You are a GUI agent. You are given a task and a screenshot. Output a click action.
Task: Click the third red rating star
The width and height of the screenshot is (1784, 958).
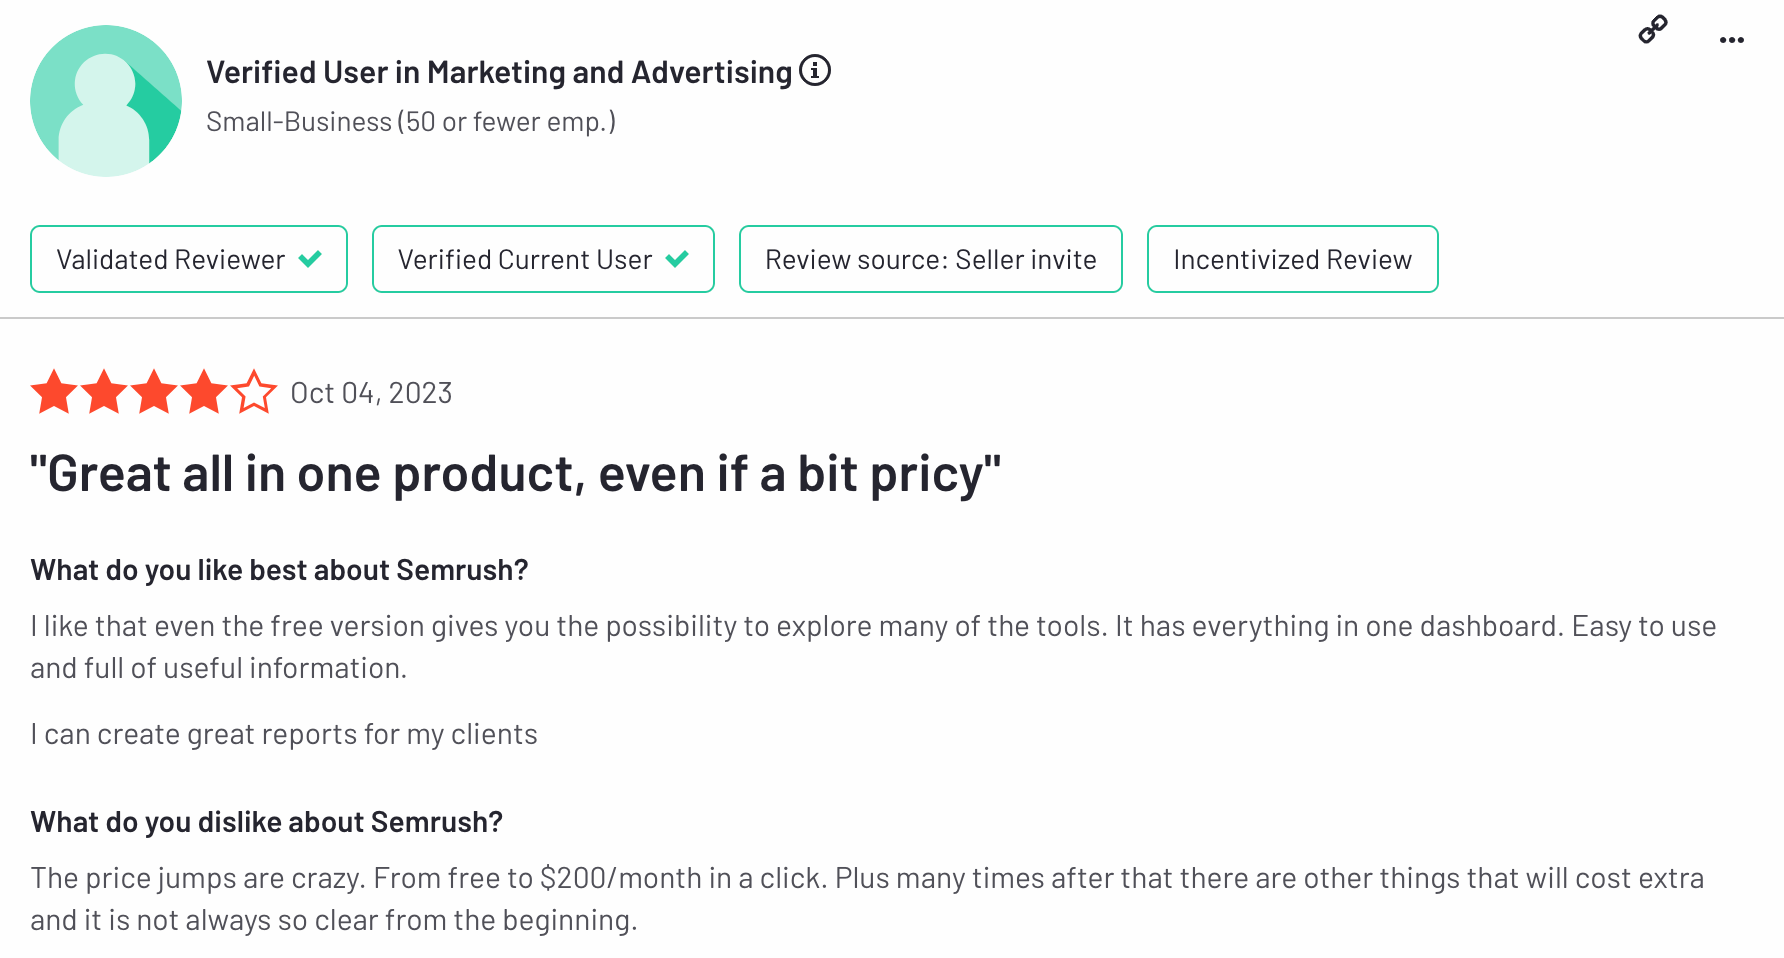154,392
